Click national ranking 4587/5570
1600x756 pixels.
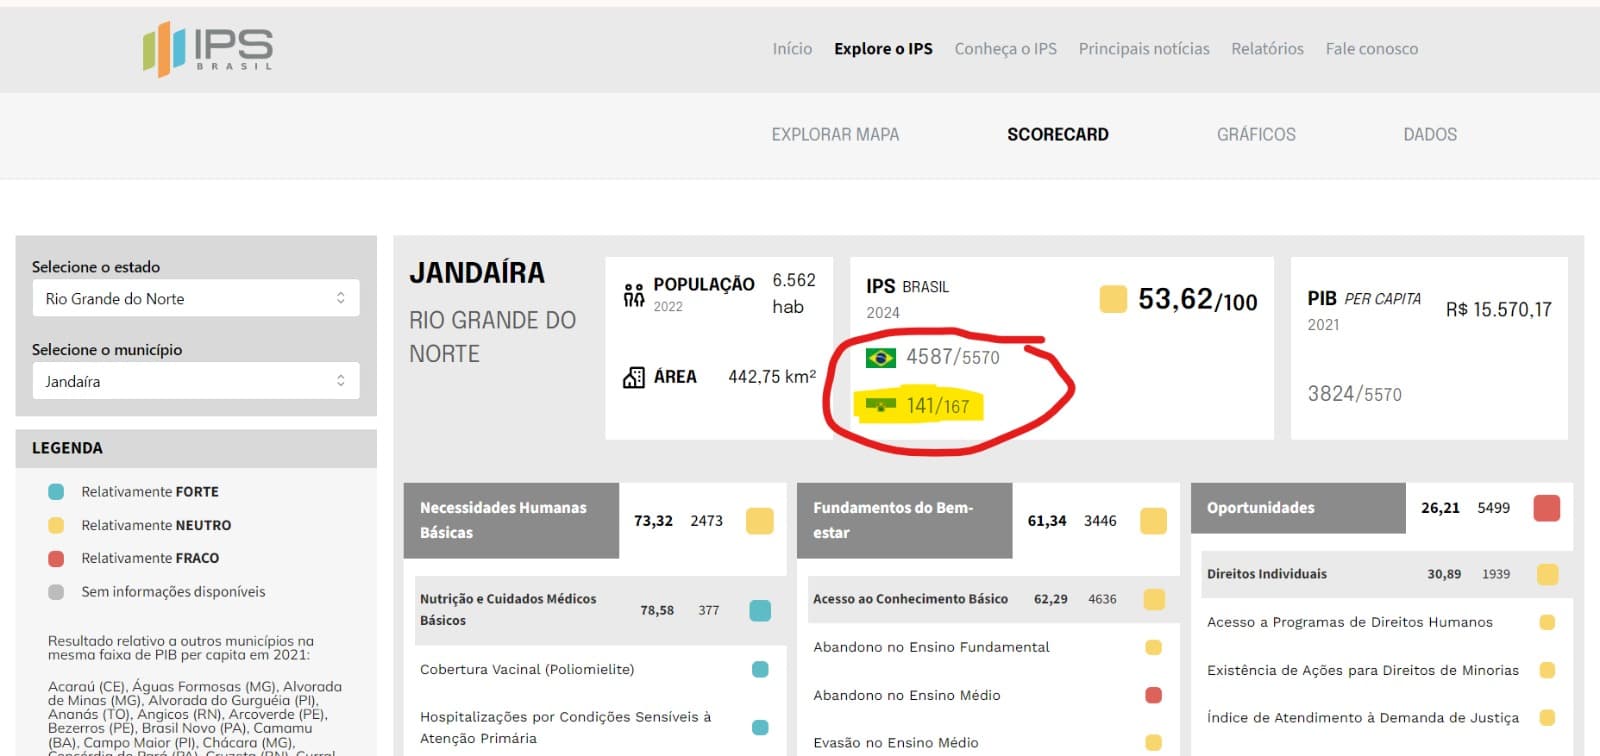953,357
